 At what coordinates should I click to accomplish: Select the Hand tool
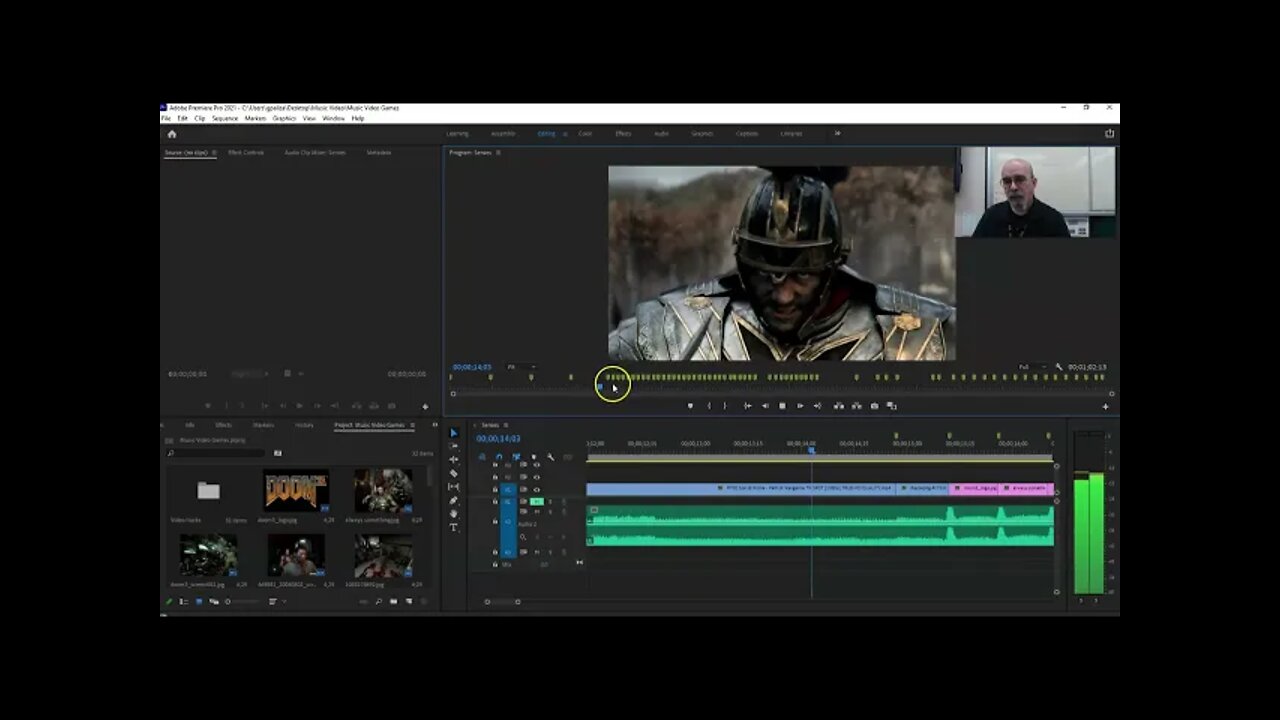point(453,514)
